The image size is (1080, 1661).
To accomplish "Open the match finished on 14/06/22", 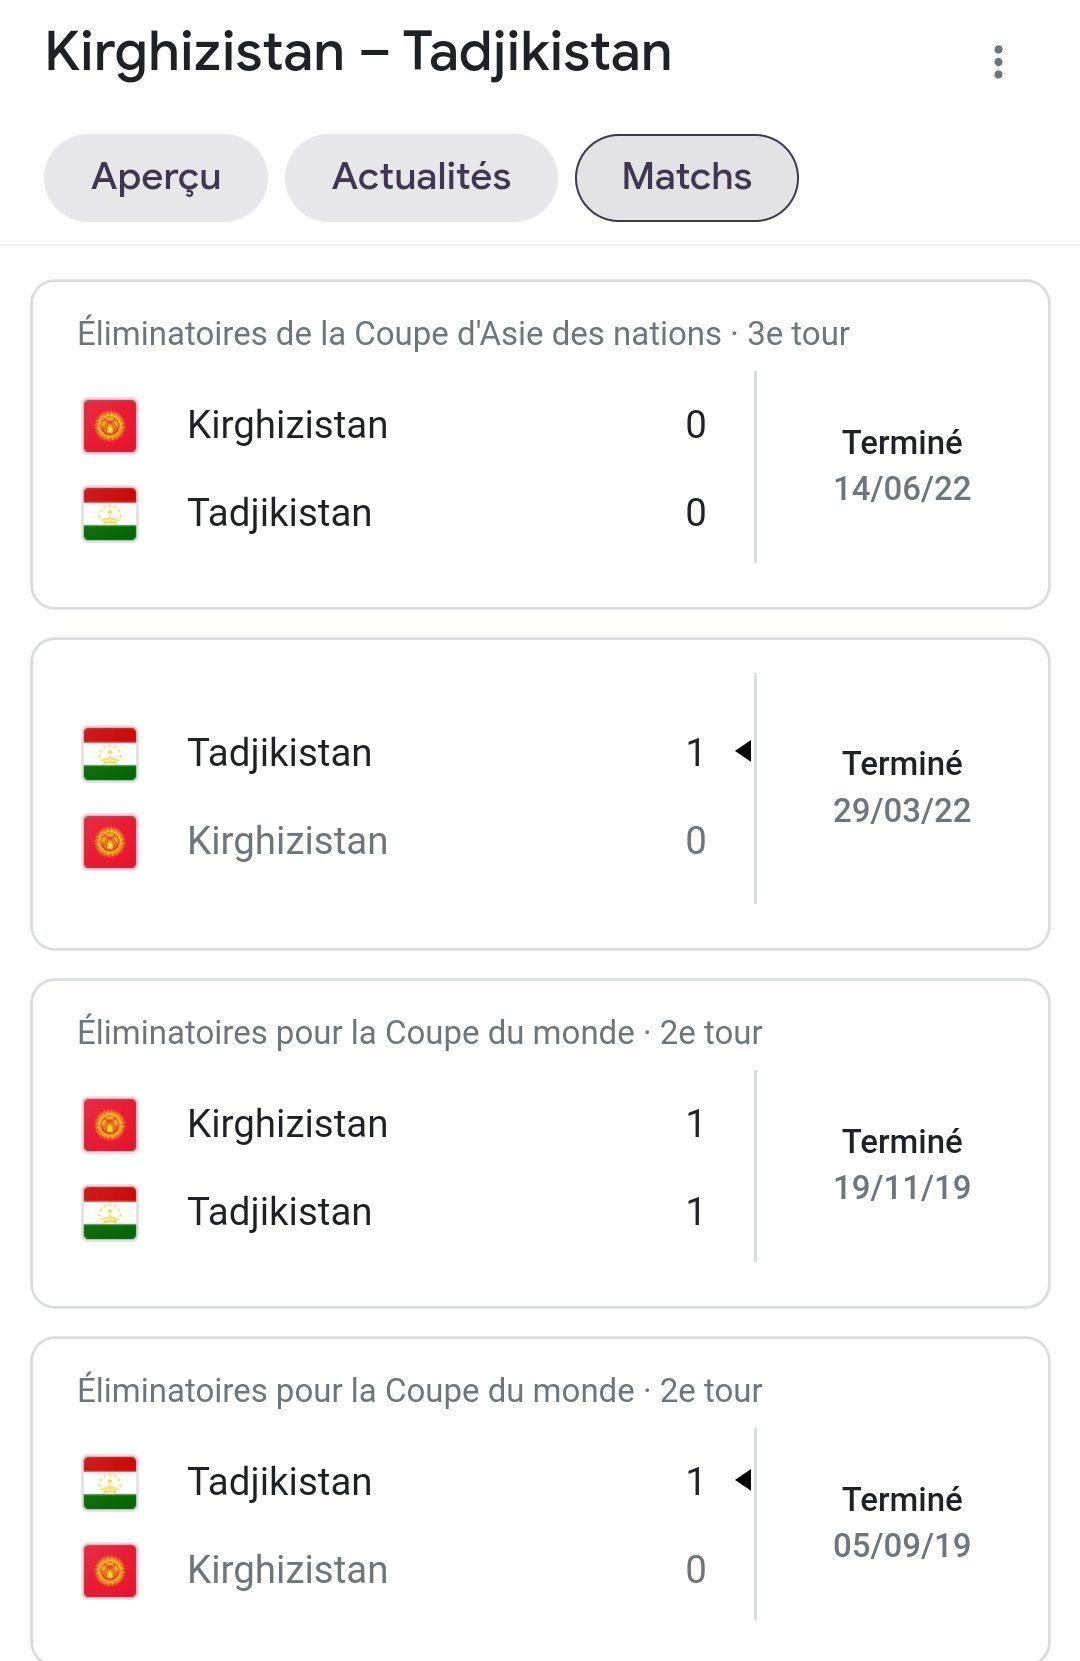I will (541, 445).
